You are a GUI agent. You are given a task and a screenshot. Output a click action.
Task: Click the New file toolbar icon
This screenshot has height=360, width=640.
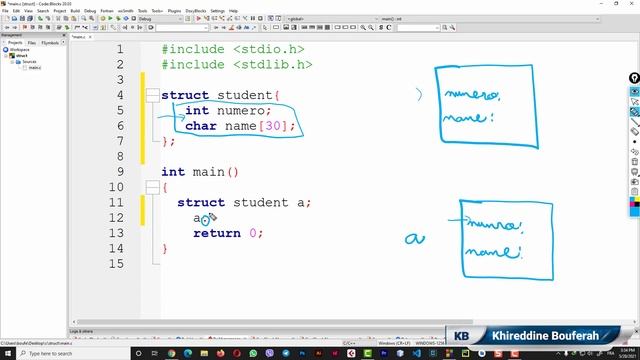click(x=7, y=19)
